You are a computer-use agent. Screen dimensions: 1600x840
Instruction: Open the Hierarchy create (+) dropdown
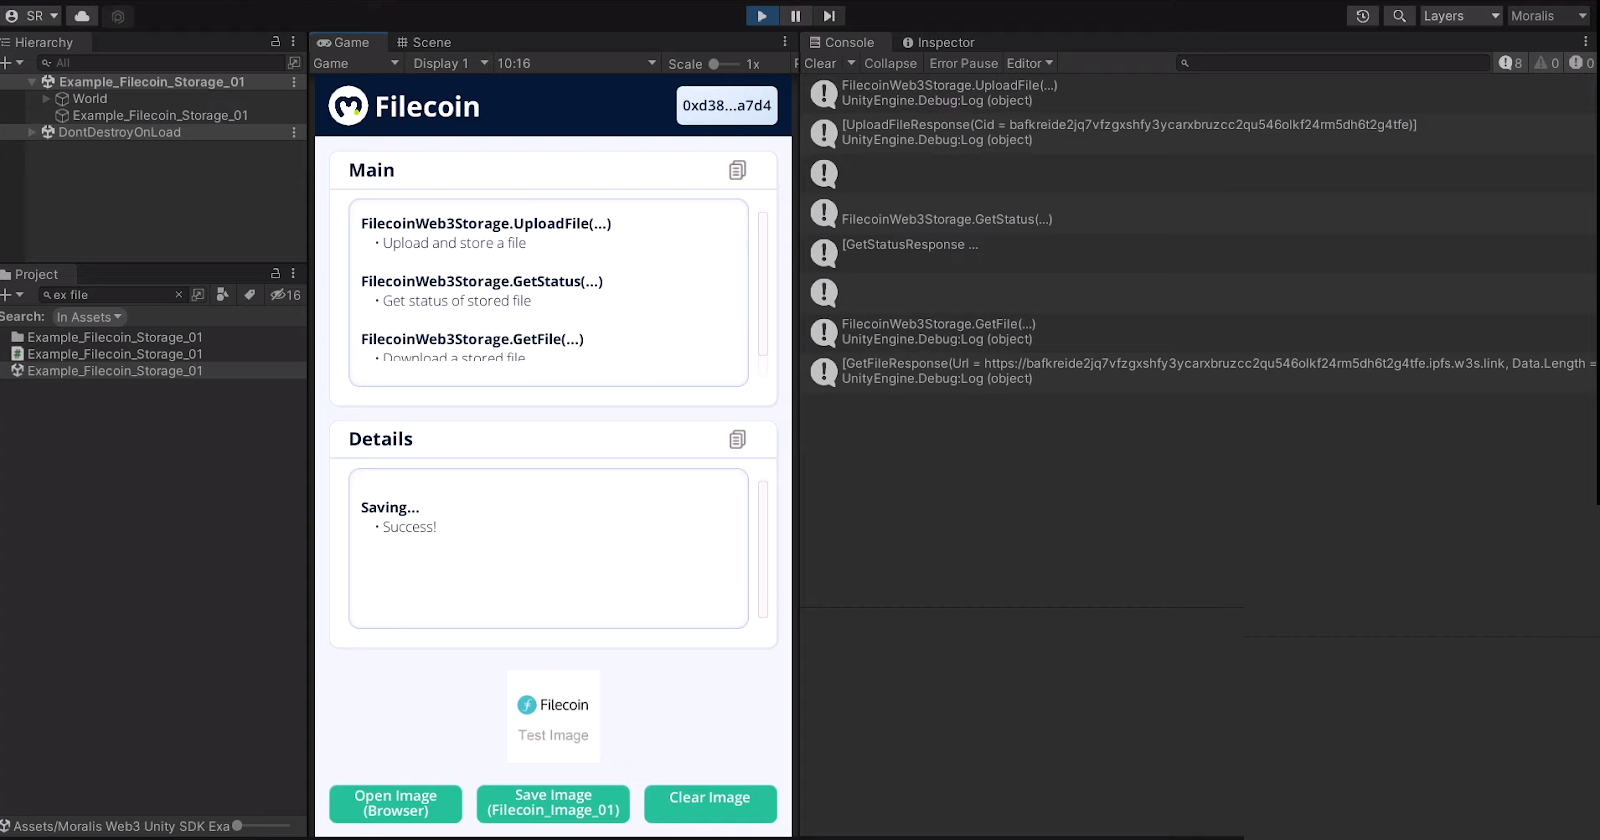click(12, 63)
